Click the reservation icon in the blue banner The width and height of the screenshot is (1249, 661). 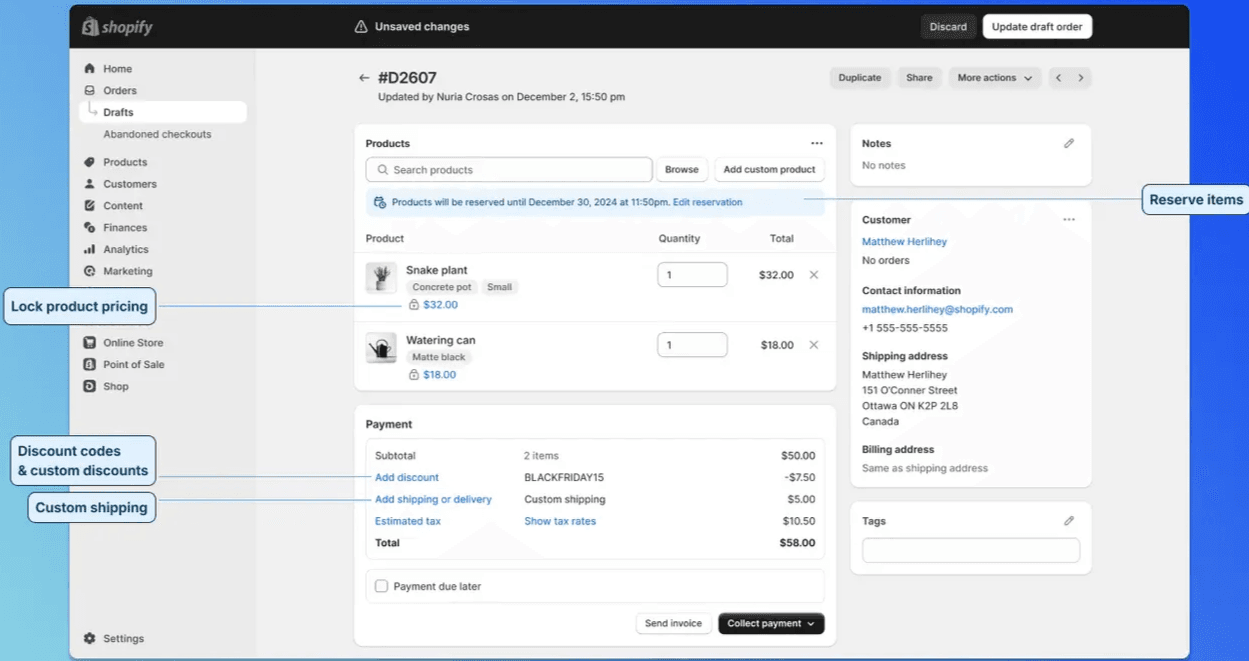pos(380,203)
